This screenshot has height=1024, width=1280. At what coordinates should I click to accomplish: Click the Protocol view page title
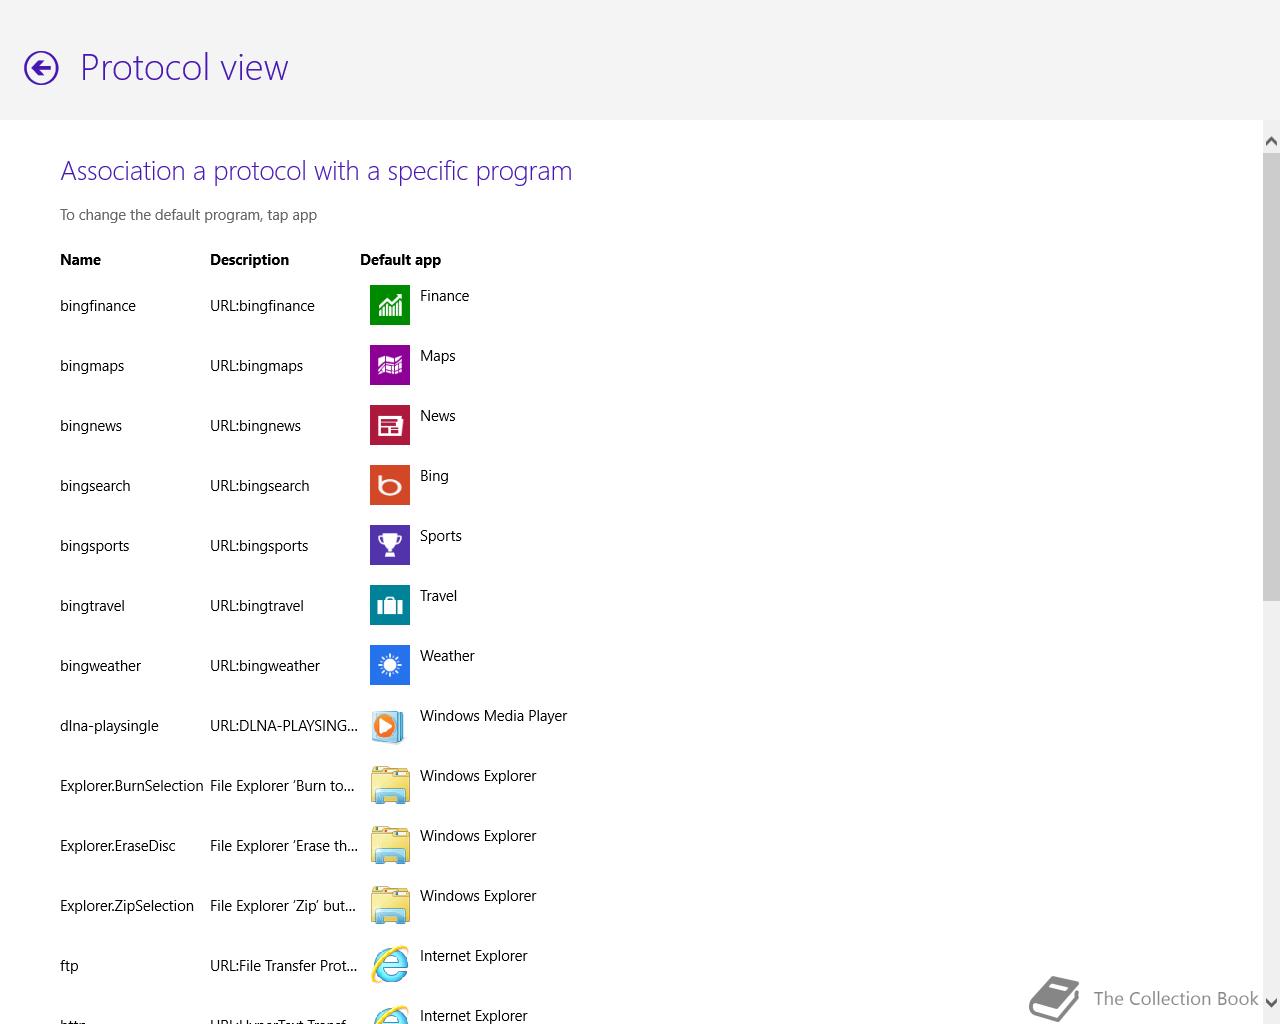pos(184,68)
